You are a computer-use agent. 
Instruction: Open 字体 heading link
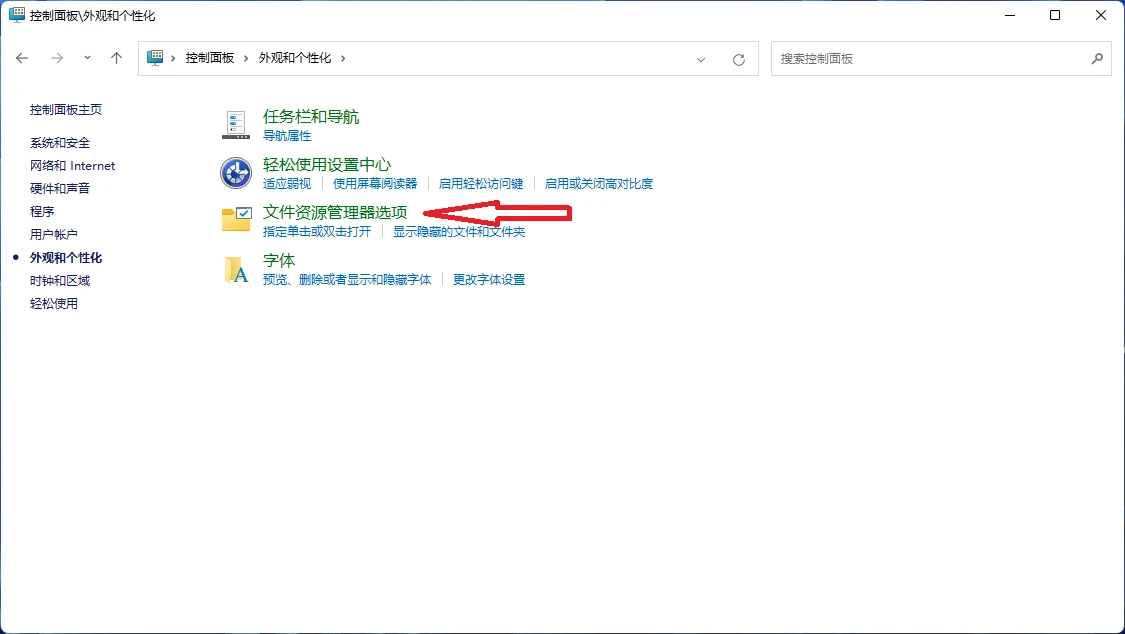click(279, 260)
